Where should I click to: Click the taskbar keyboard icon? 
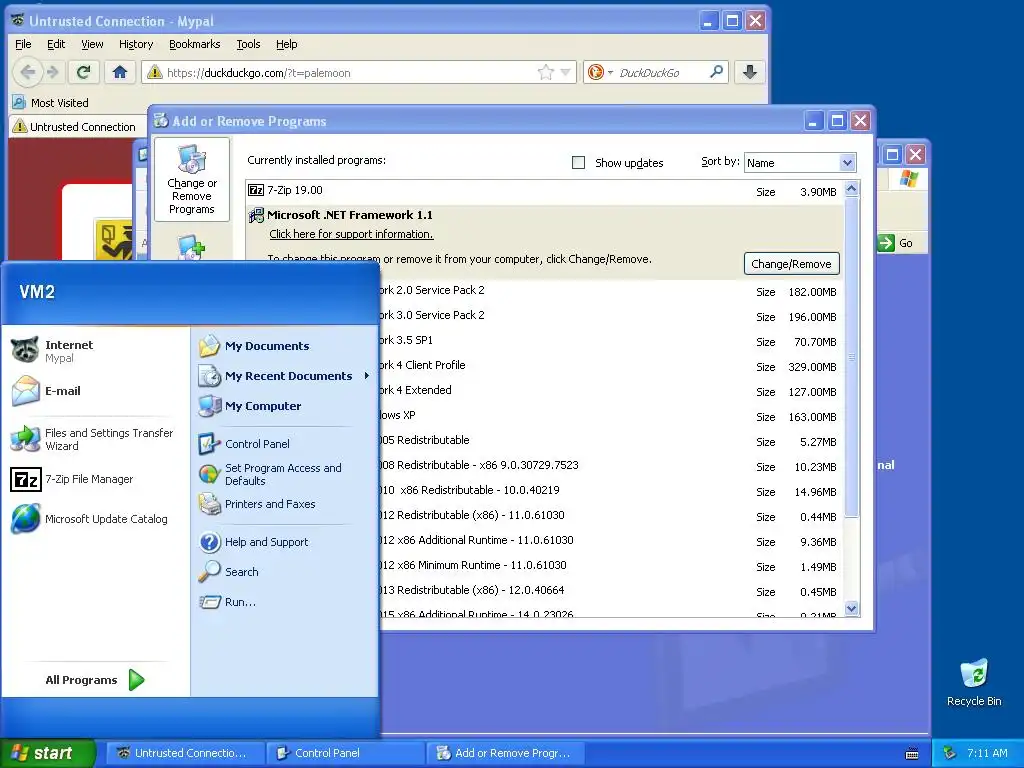[x=912, y=754]
